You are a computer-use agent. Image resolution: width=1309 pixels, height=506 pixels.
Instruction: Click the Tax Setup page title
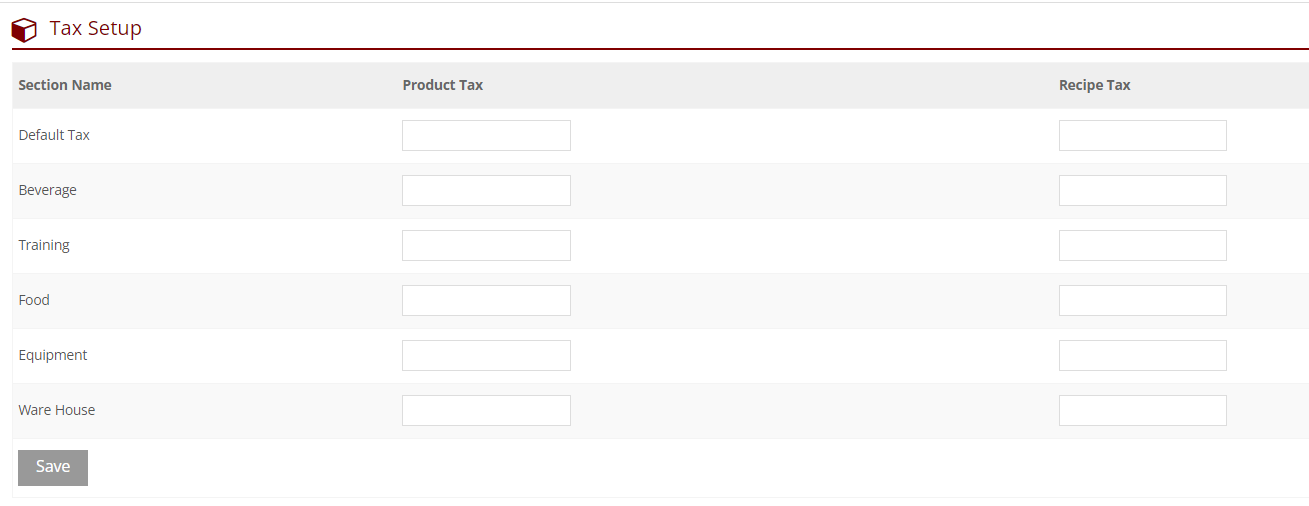(96, 29)
